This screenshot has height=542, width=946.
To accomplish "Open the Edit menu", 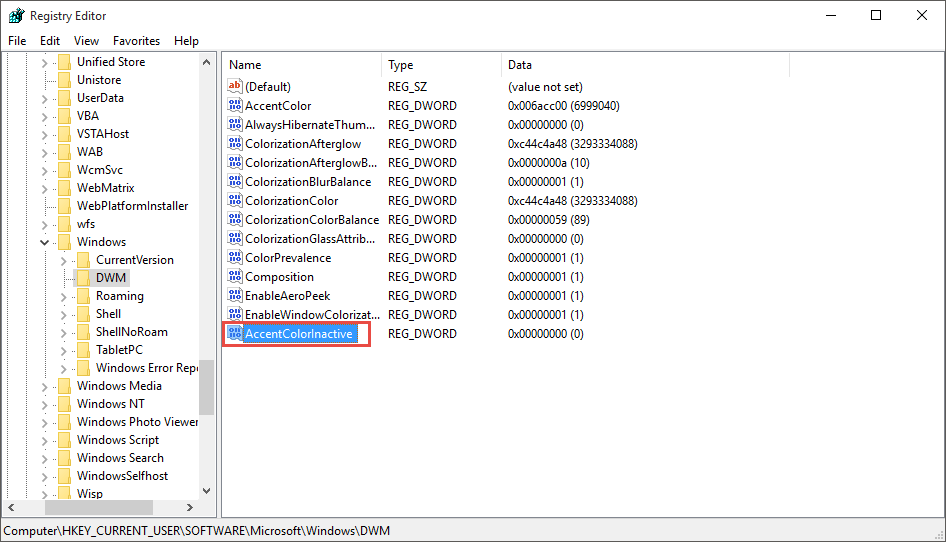I will (49, 40).
